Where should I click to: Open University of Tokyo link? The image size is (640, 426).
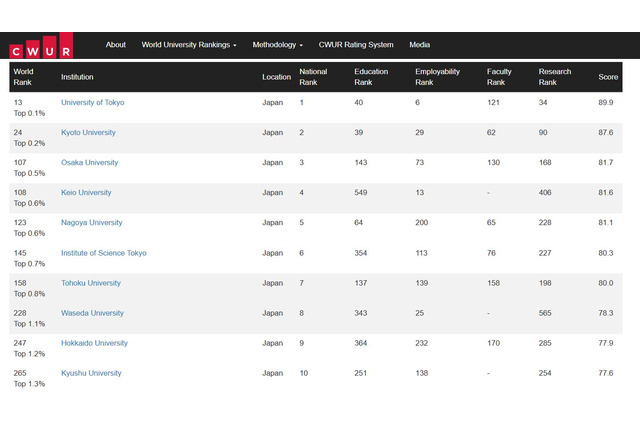pyautogui.click(x=93, y=102)
